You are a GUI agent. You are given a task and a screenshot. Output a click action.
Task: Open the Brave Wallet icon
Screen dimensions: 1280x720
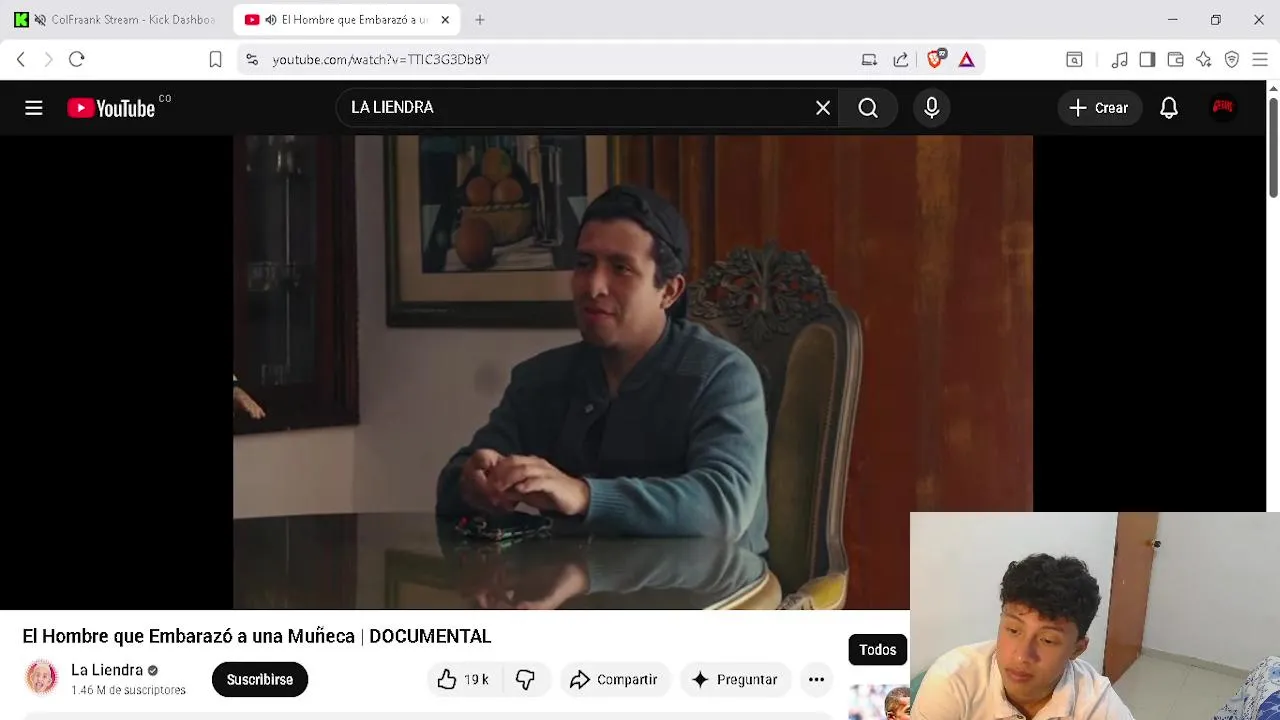(x=1176, y=60)
